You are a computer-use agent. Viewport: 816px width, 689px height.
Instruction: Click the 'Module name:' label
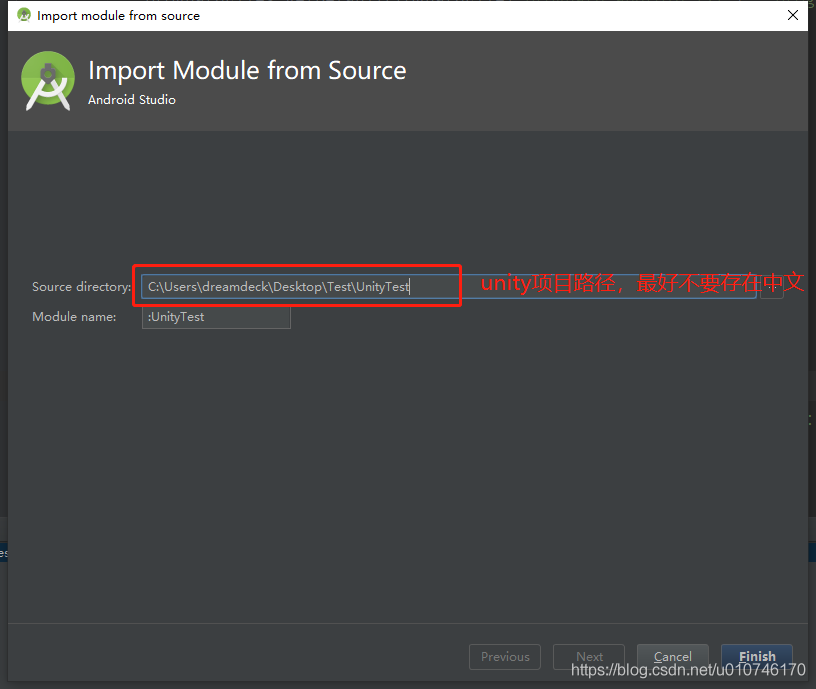click(x=74, y=317)
